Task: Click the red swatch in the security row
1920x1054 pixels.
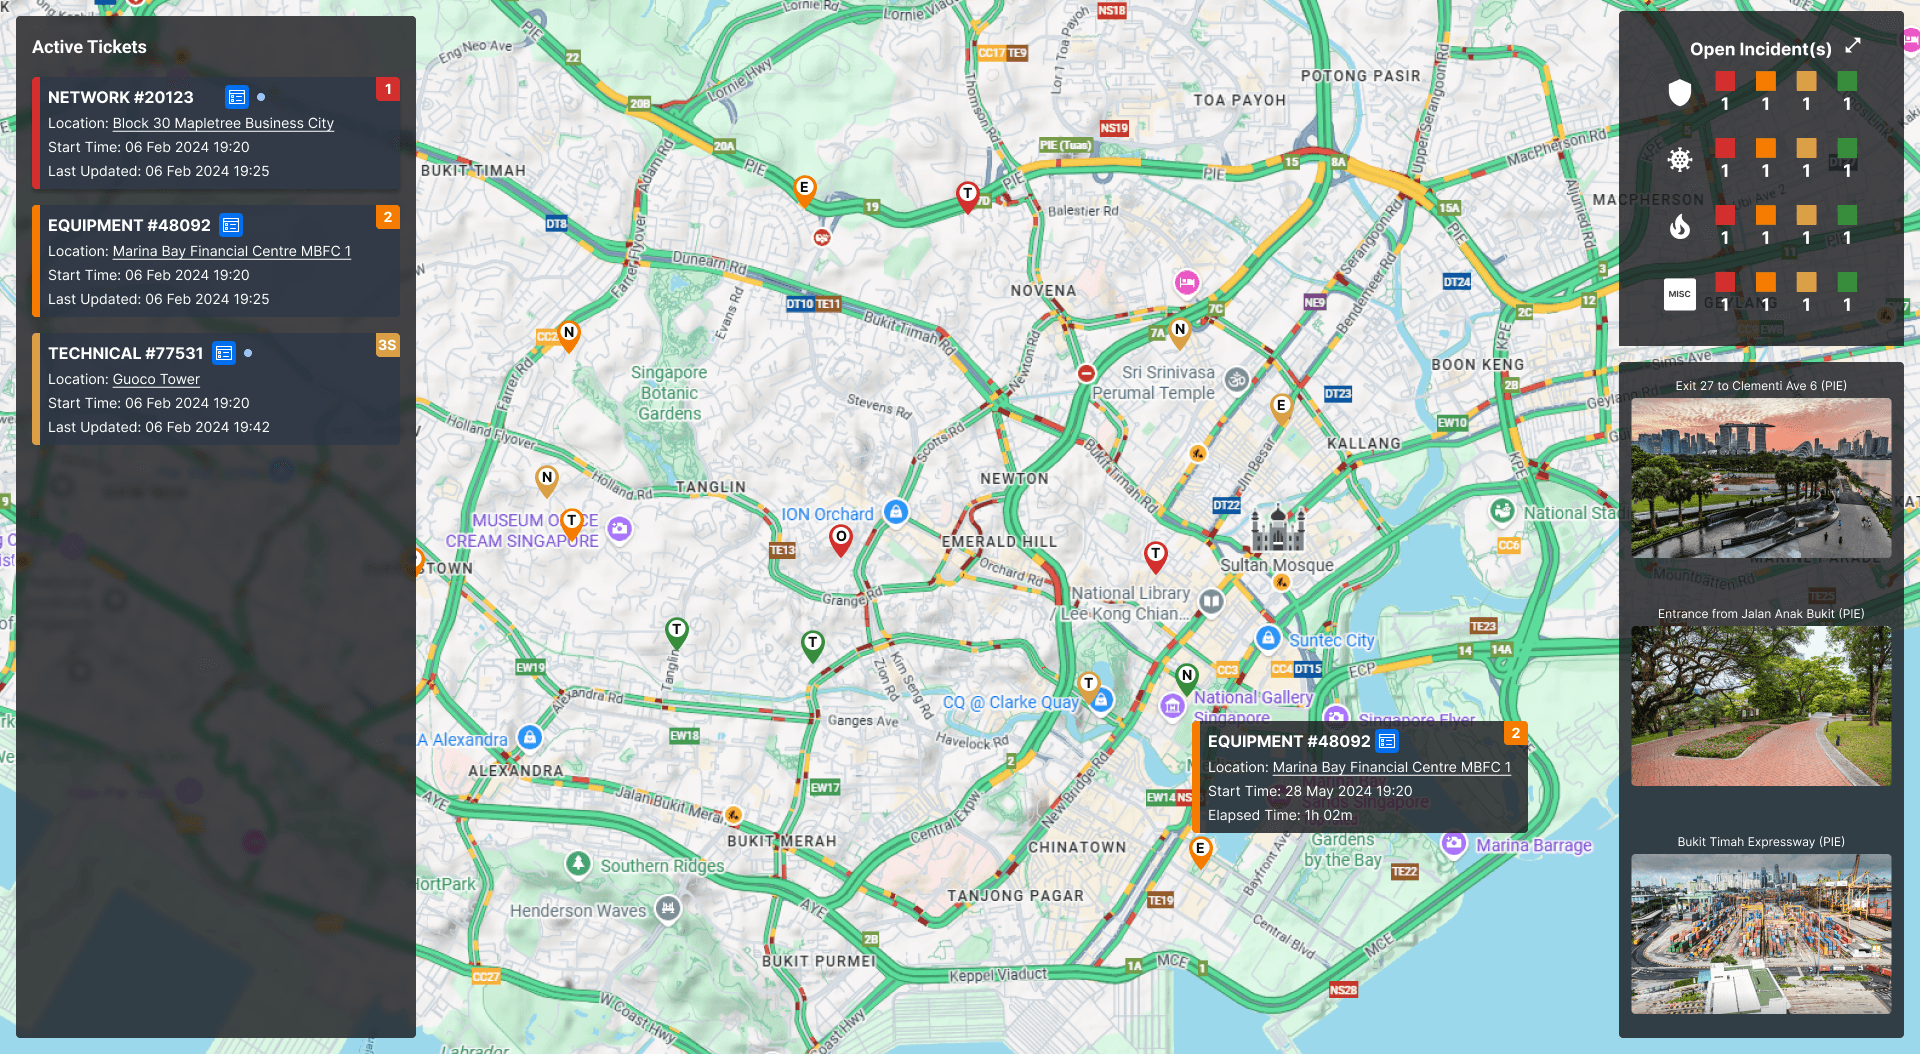Action: coord(1724,81)
